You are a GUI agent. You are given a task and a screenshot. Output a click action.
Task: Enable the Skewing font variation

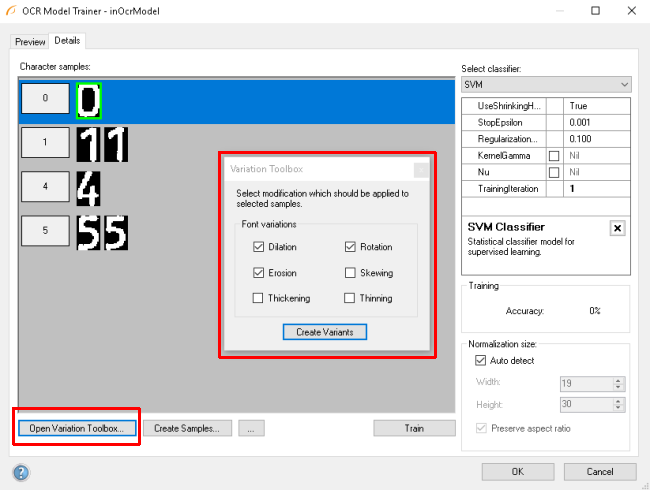click(350, 273)
